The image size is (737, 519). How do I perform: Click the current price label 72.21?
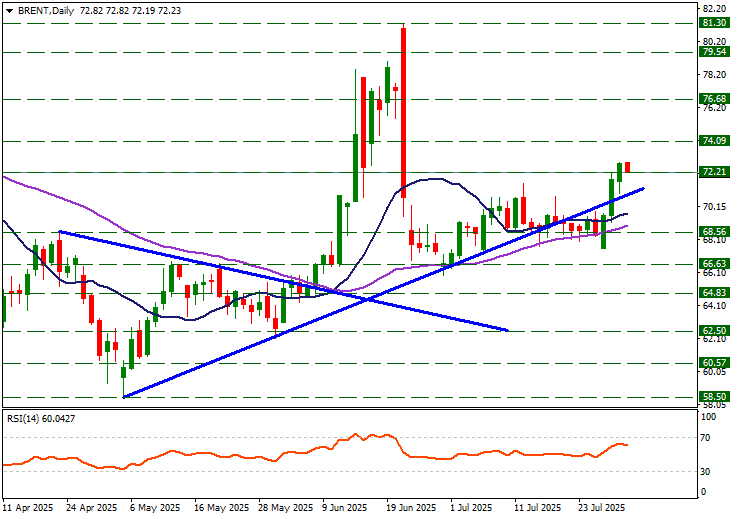click(x=714, y=172)
